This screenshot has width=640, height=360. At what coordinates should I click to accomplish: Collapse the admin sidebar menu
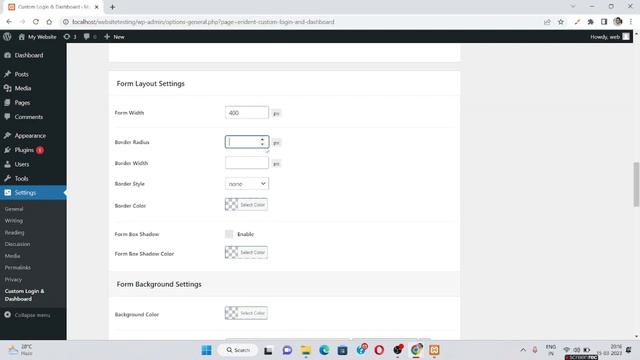point(27,315)
